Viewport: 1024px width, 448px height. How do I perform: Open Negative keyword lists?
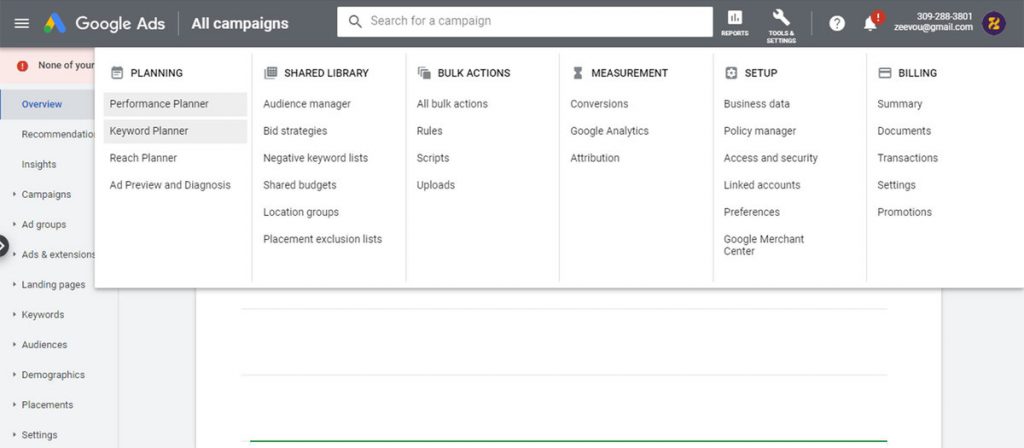click(x=315, y=158)
